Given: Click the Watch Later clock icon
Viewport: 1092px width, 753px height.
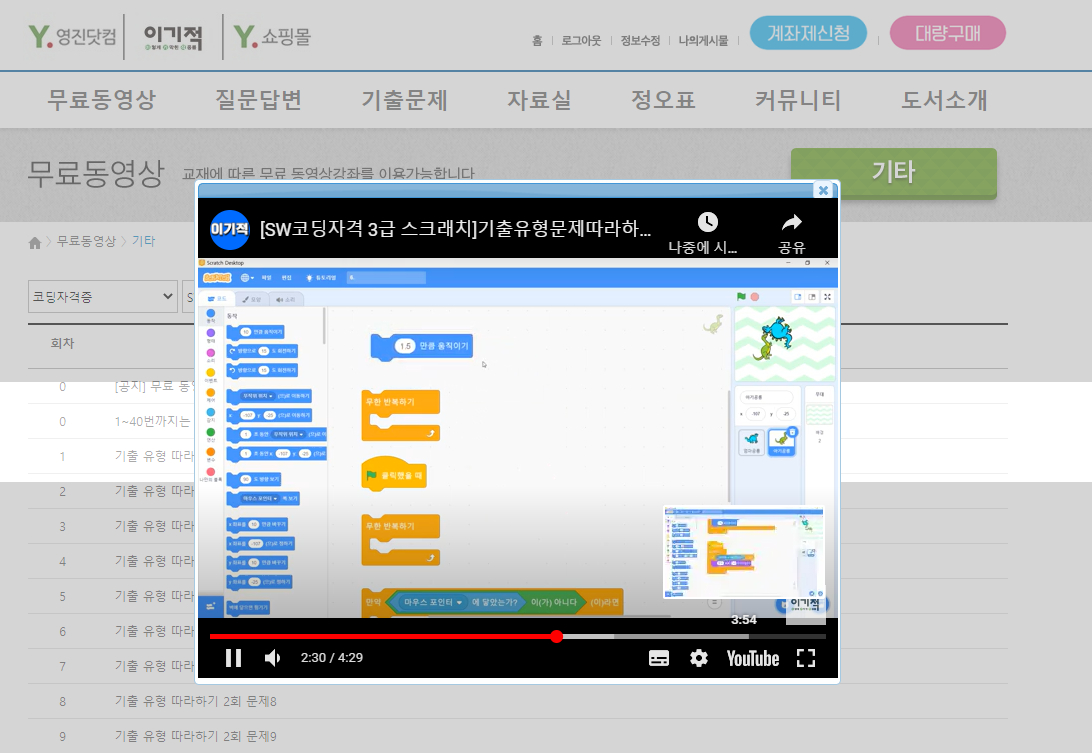Looking at the screenshot, I should pos(708,222).
